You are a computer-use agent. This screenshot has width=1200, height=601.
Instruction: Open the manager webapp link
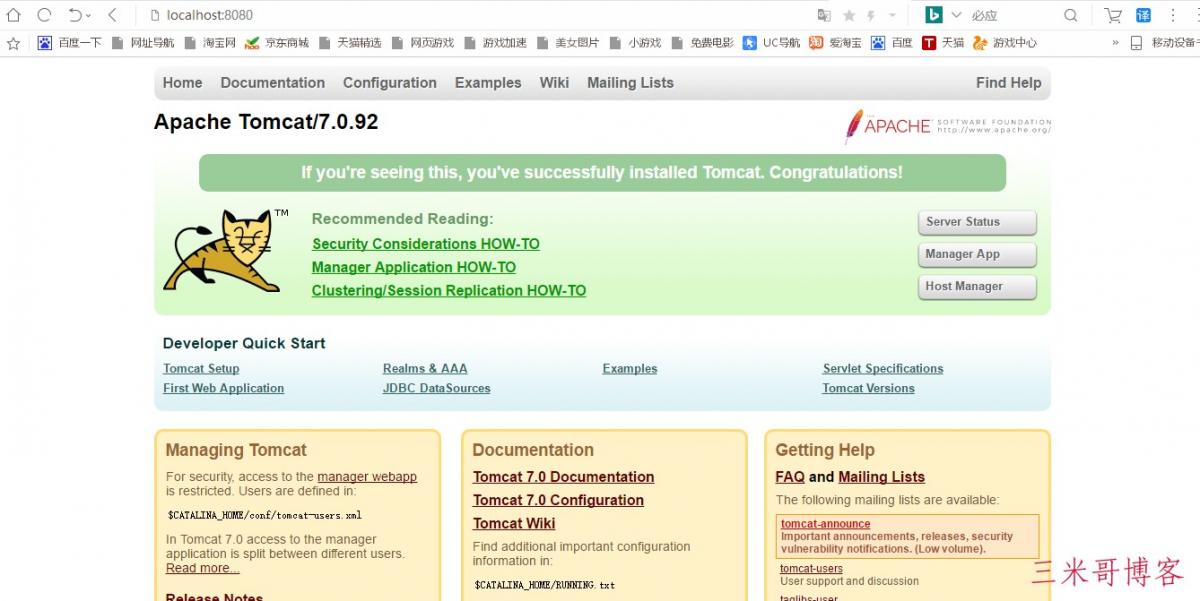point(367,477)
